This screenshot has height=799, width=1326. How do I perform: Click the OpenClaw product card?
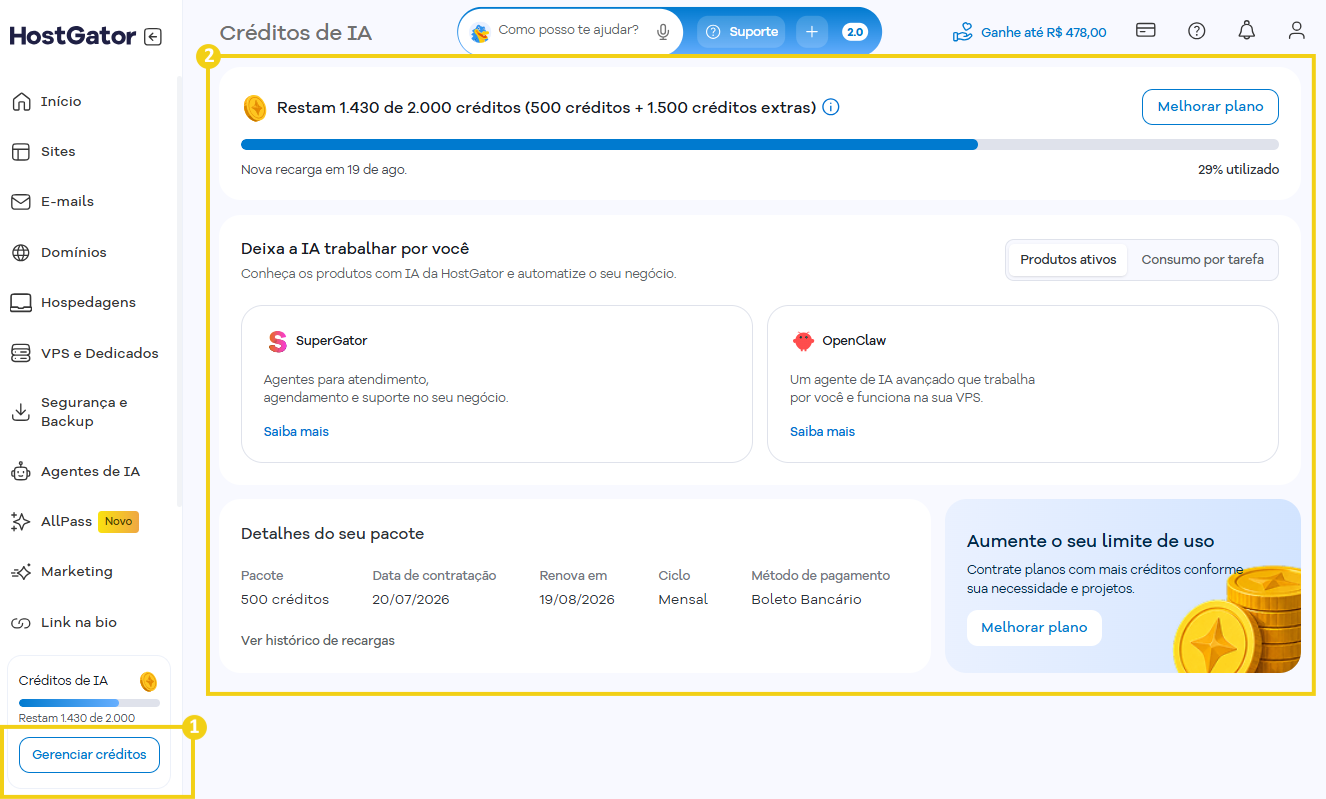click(1023, 384)
